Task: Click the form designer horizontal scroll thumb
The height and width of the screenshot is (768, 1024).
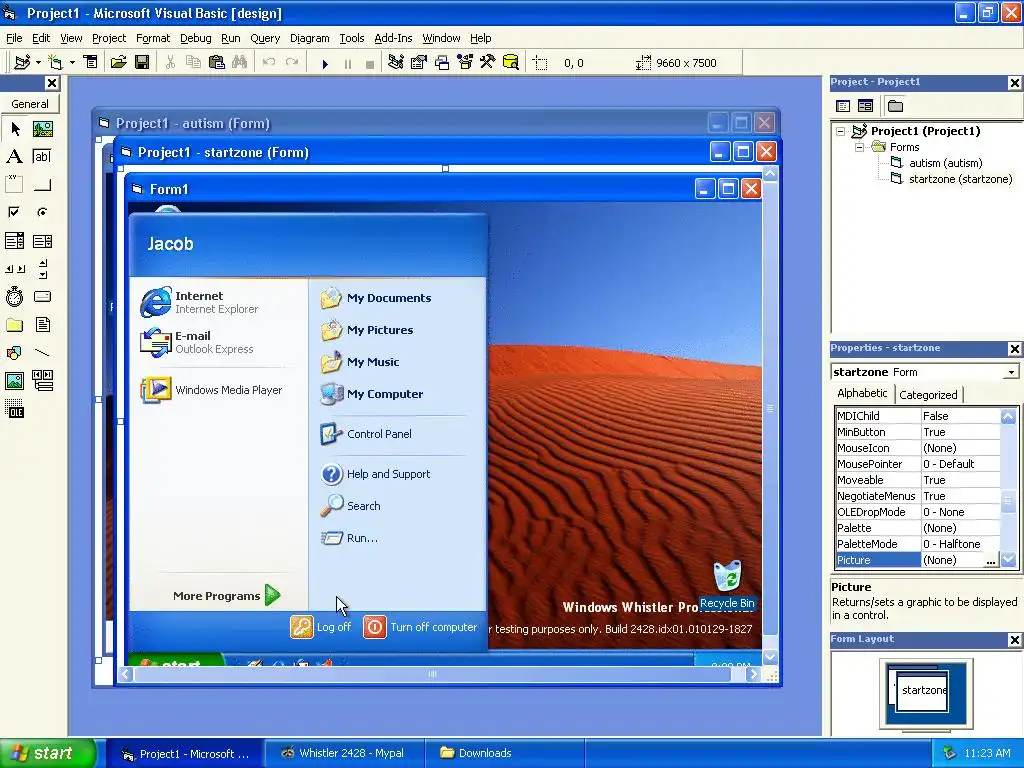Action: [432, 674]
